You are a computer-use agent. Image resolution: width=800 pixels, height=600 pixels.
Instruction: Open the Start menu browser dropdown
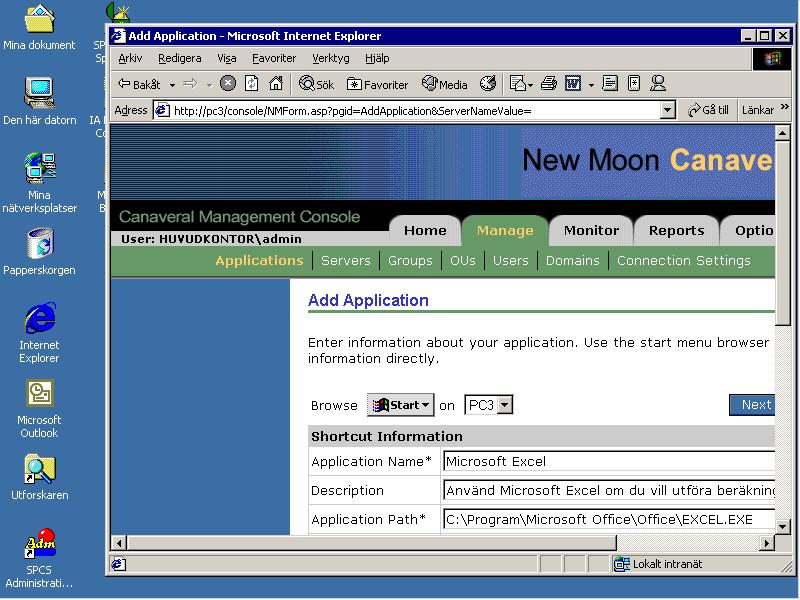pyautogui.click(x=401, y=405)
